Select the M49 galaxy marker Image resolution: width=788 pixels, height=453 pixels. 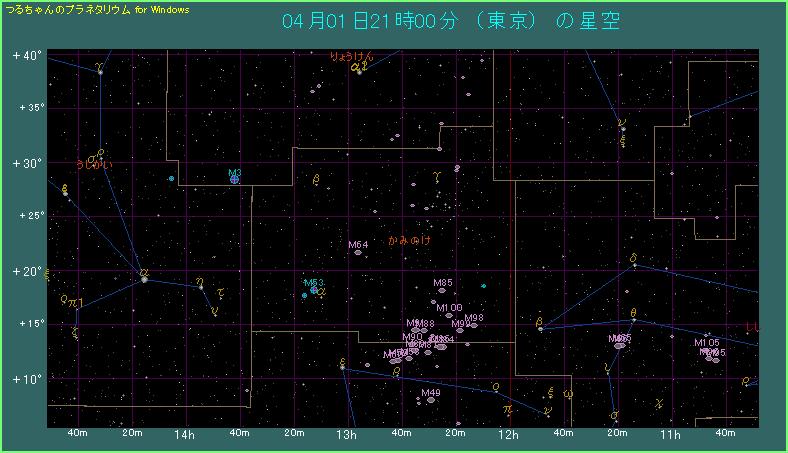(431, 400)
